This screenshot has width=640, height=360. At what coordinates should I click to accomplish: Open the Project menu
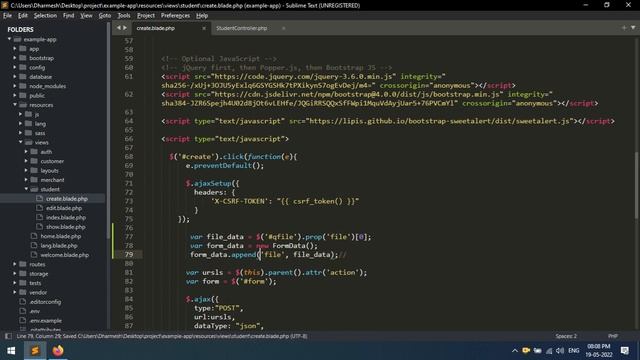[146, 16]
